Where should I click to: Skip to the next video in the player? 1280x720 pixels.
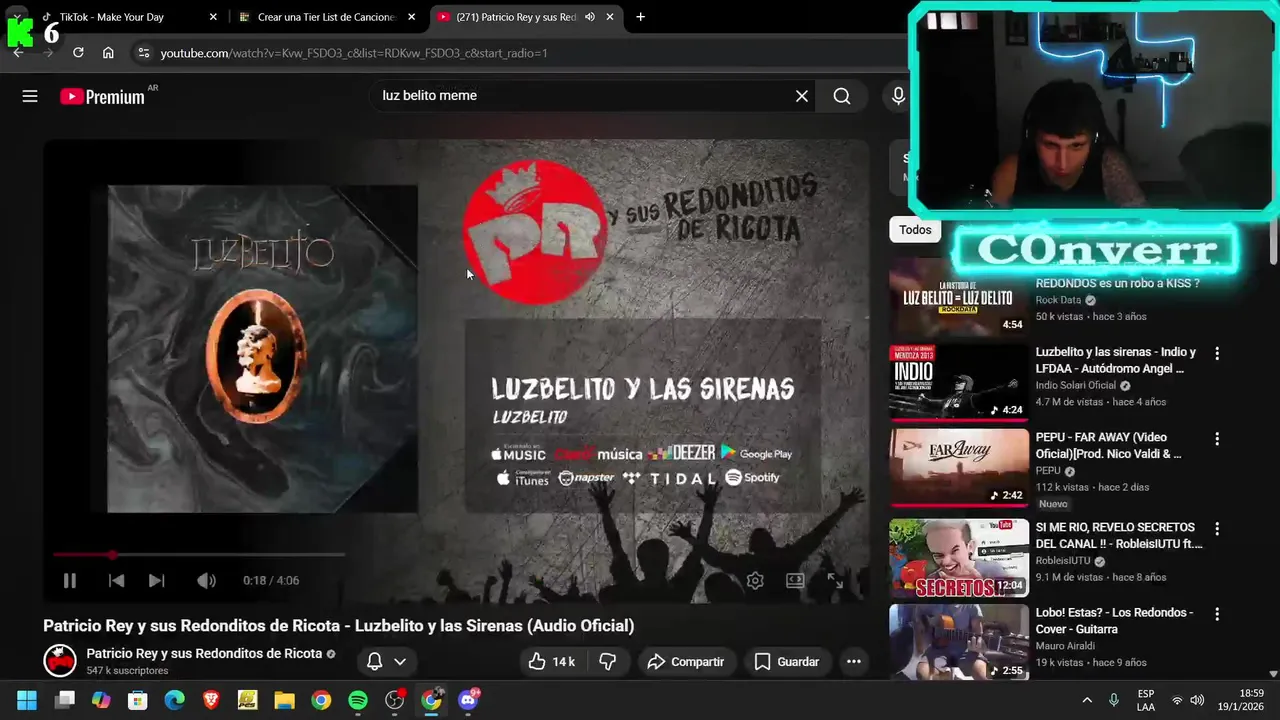[x=156, y=580]
